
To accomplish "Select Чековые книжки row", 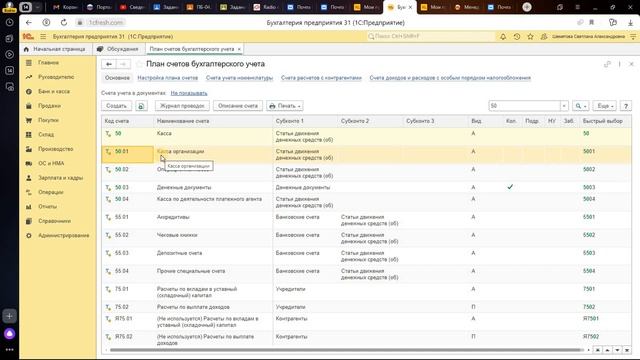I will [366, 238].
